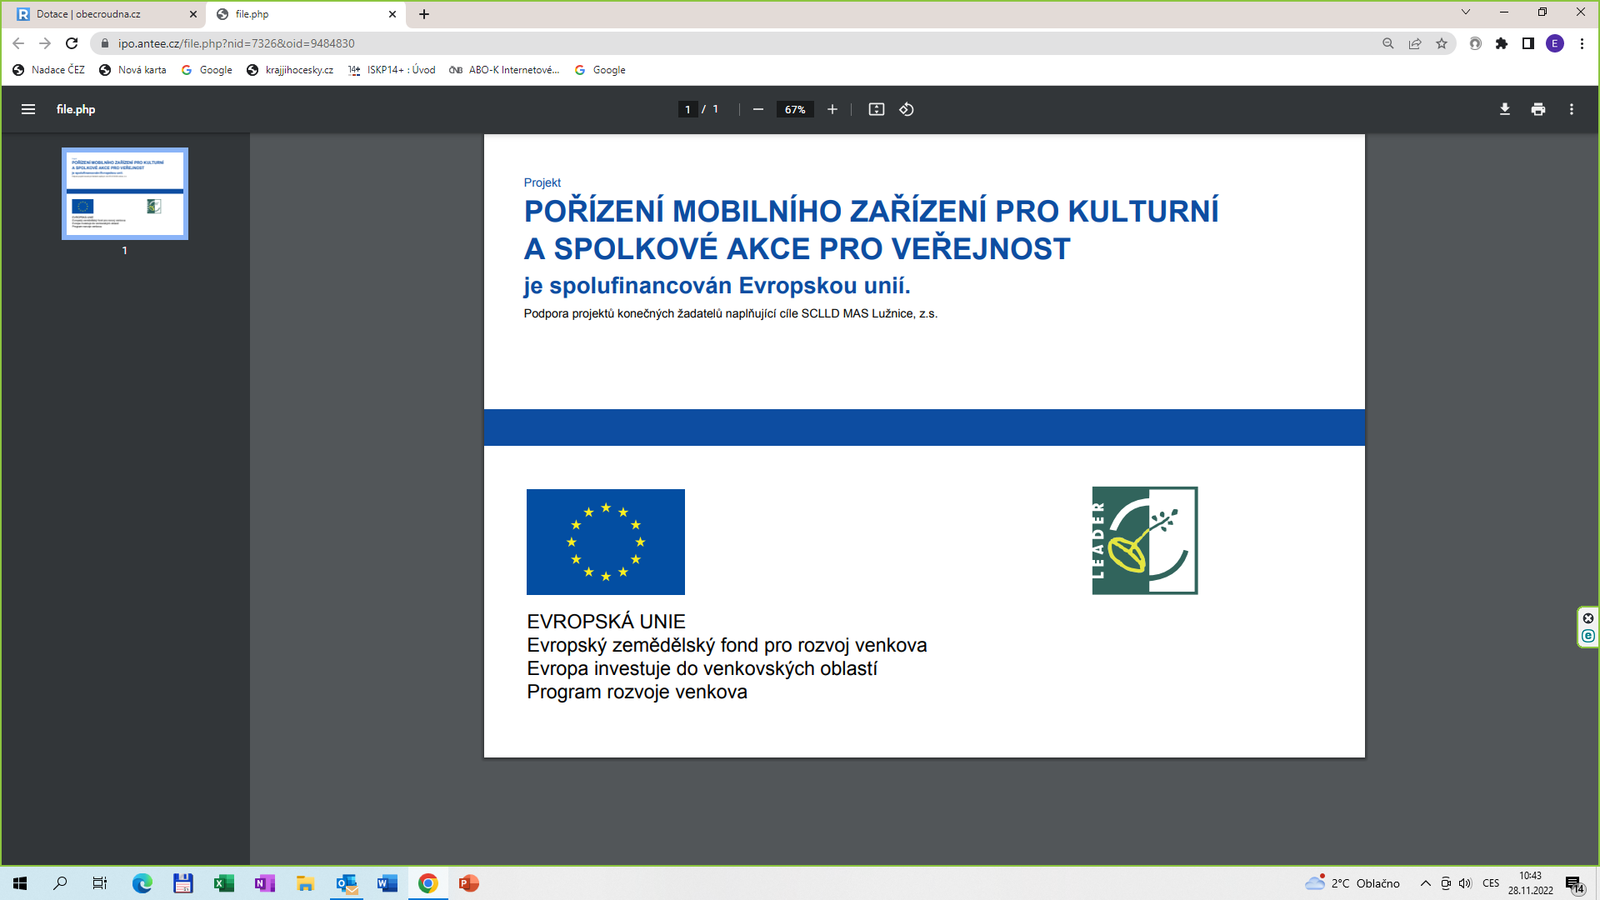Switch to Dotace | obecroudna.cz tab
The width and height of the screenshot is (1600, 900).
click(105, 14)
